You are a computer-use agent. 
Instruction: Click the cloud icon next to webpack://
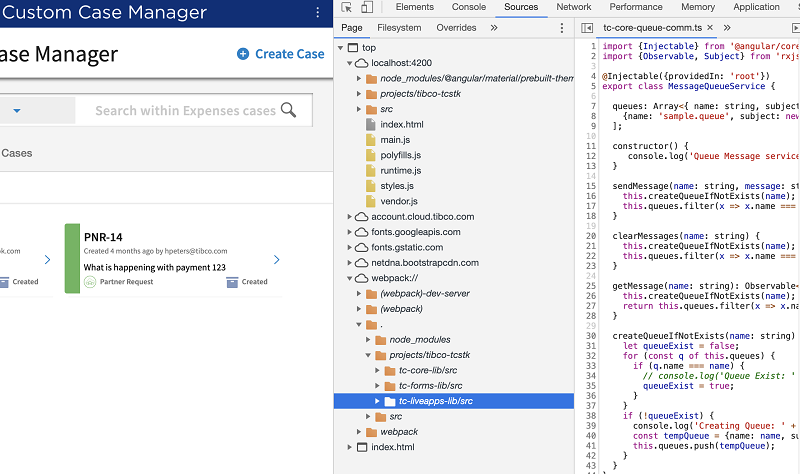tap(362, 279)
